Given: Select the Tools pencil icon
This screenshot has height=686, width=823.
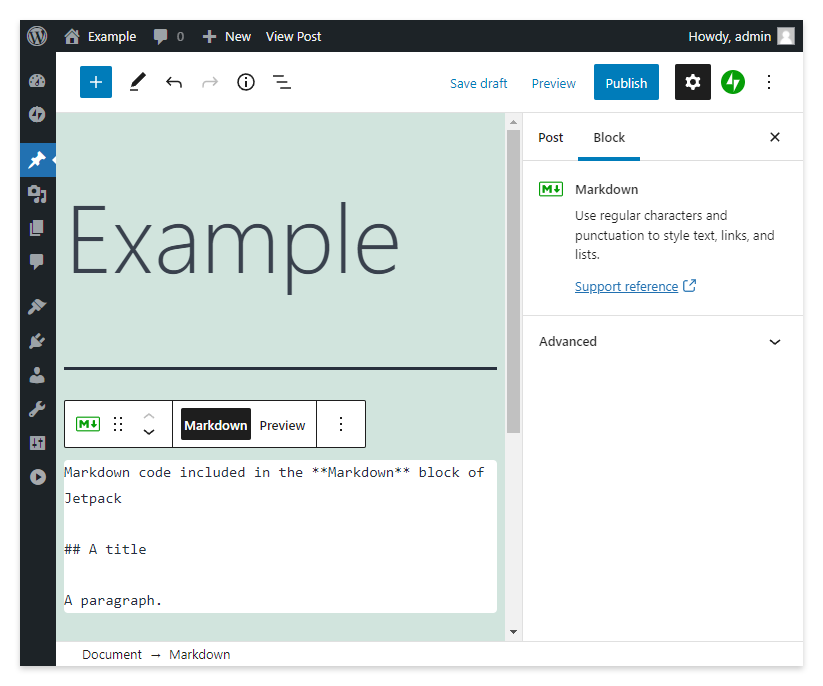Looking at the screenshot, I should (138, 83).
